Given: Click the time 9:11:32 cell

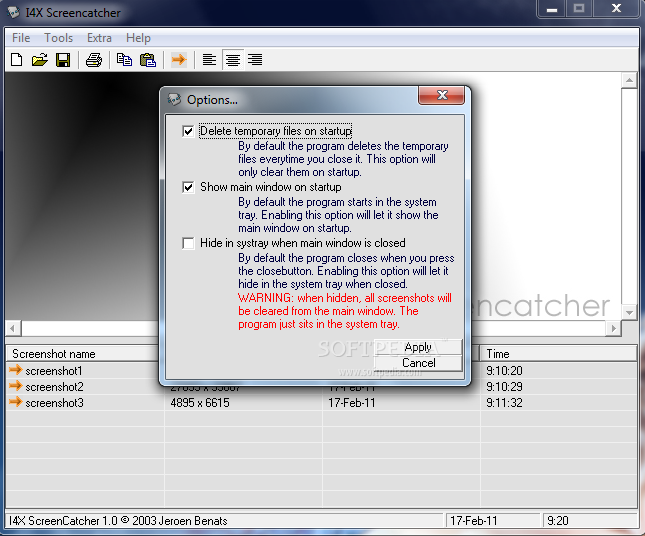Looking at the screenshot, I should (x=504, y=403).
